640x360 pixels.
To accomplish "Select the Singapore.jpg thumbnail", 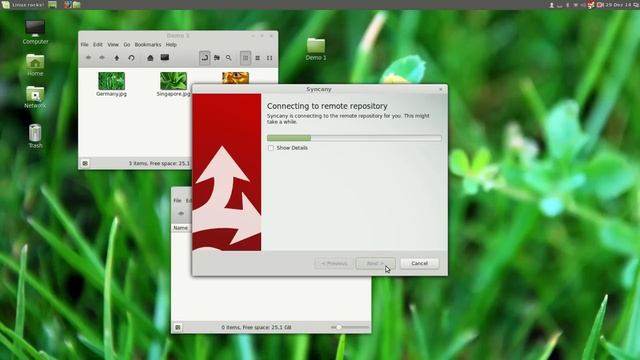I will click(x=173, y=81).
